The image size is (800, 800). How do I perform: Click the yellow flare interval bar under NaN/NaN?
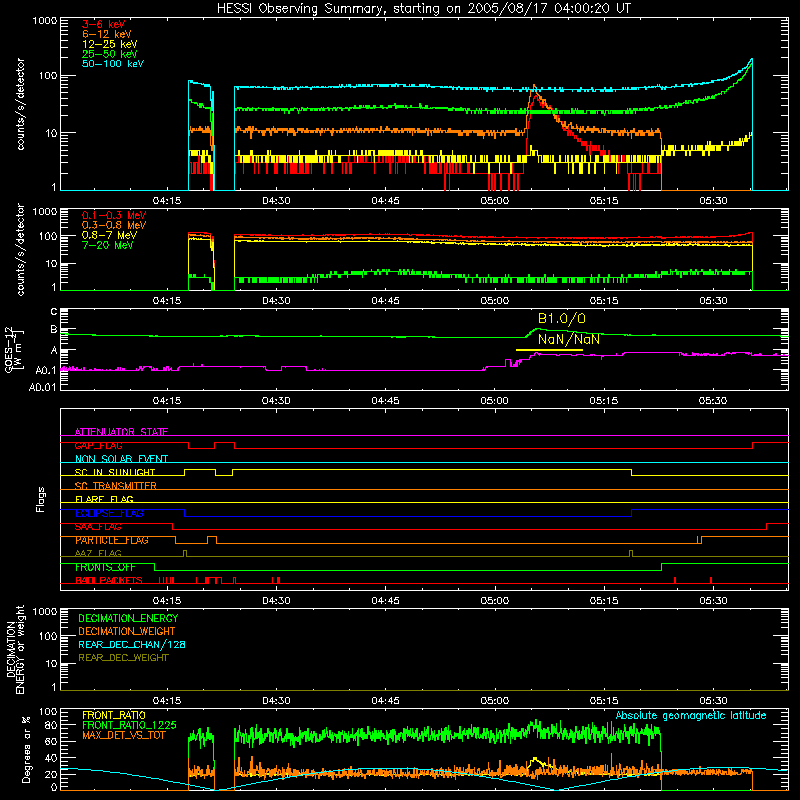(x=549, y=349)
